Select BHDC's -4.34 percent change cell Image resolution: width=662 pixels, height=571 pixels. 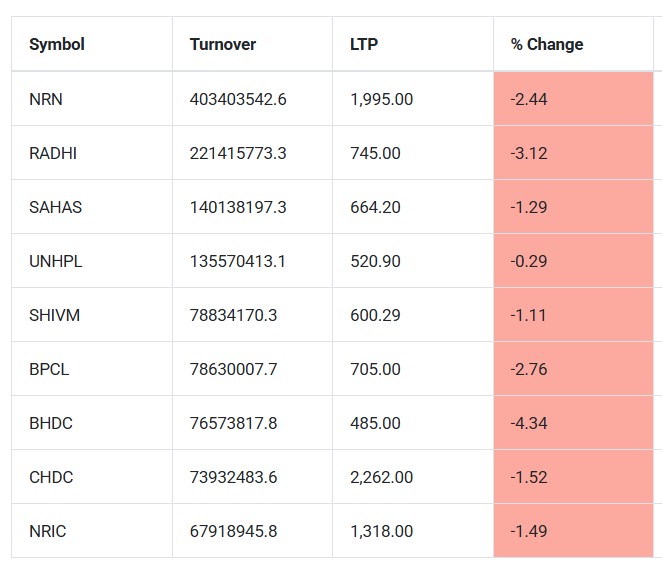click(529, 423)
